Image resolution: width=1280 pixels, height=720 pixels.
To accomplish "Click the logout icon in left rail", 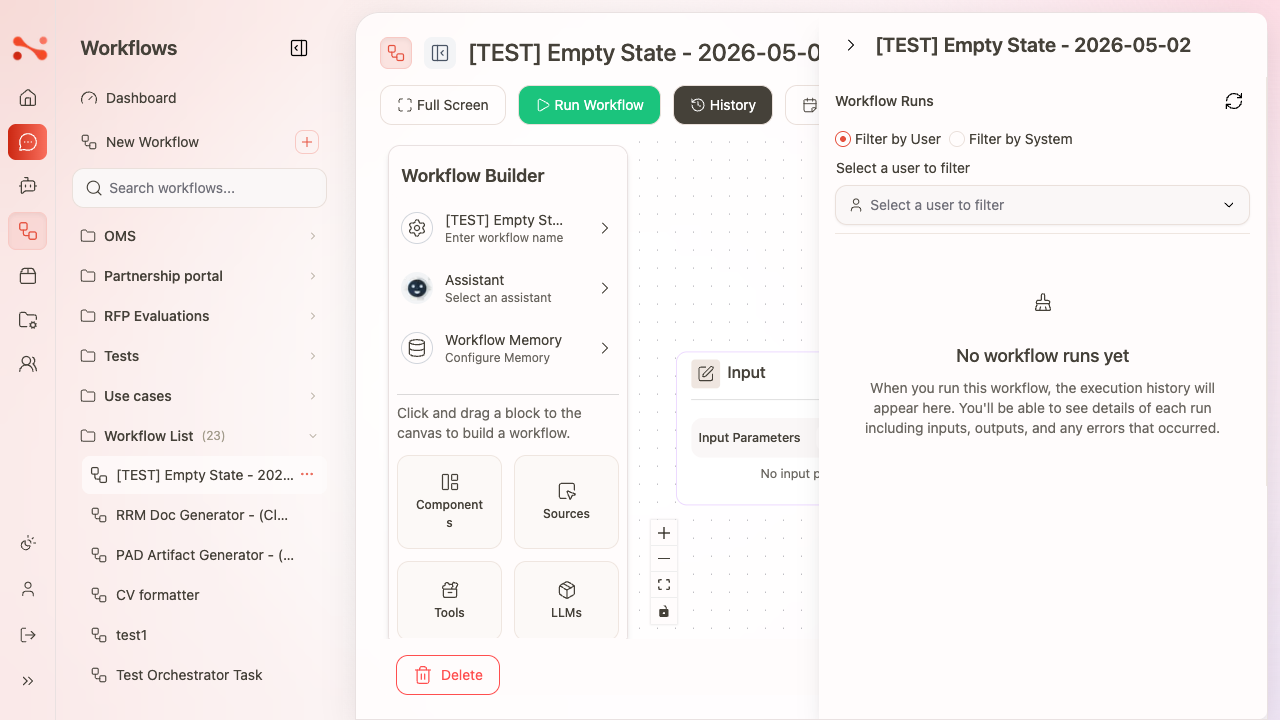I will [x=28, y=635].
